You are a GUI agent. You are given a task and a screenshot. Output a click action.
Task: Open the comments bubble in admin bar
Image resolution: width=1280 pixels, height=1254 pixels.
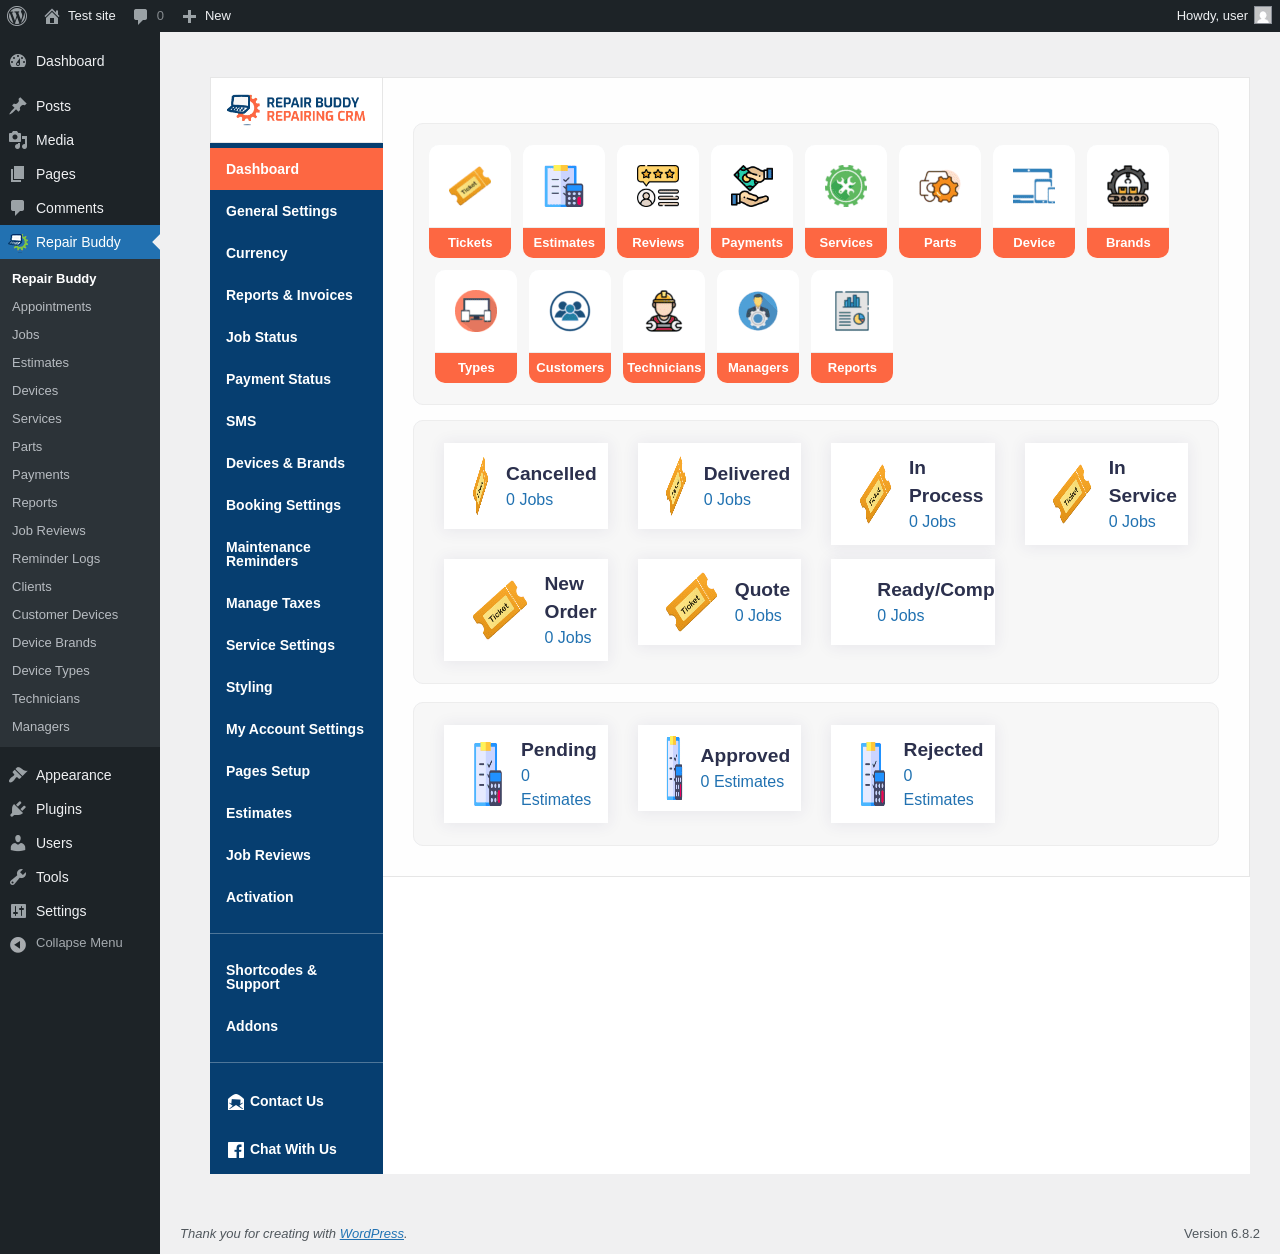[x=148, y=16]
